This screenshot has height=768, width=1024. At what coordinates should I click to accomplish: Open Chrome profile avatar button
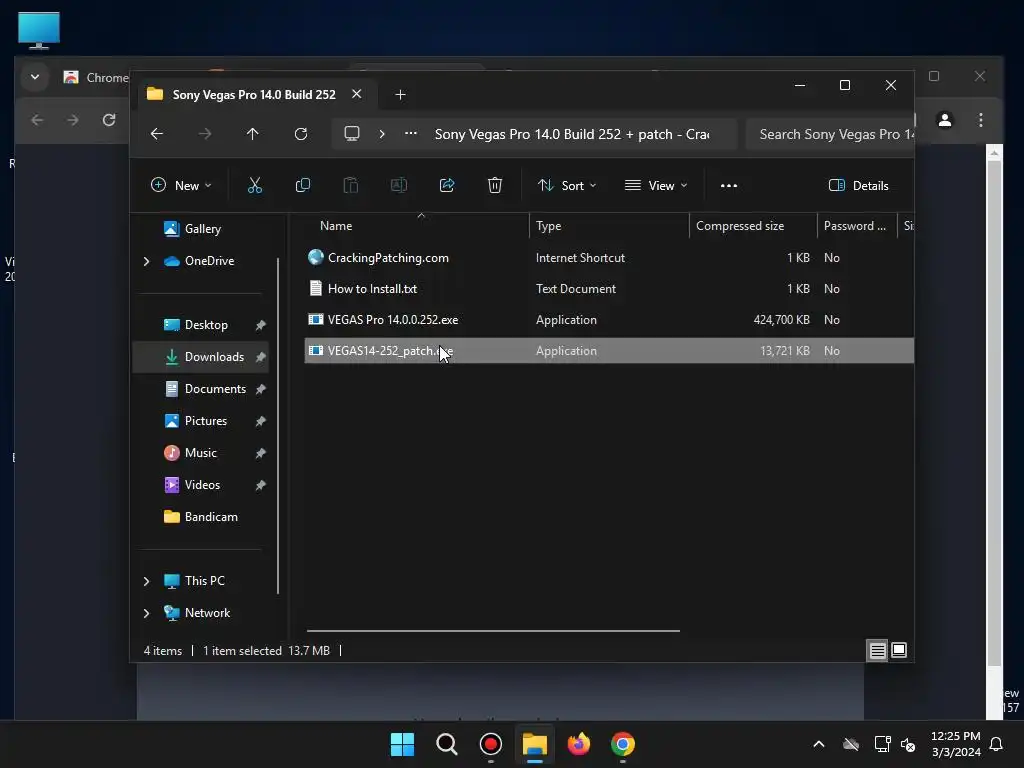tap(944, 120)
